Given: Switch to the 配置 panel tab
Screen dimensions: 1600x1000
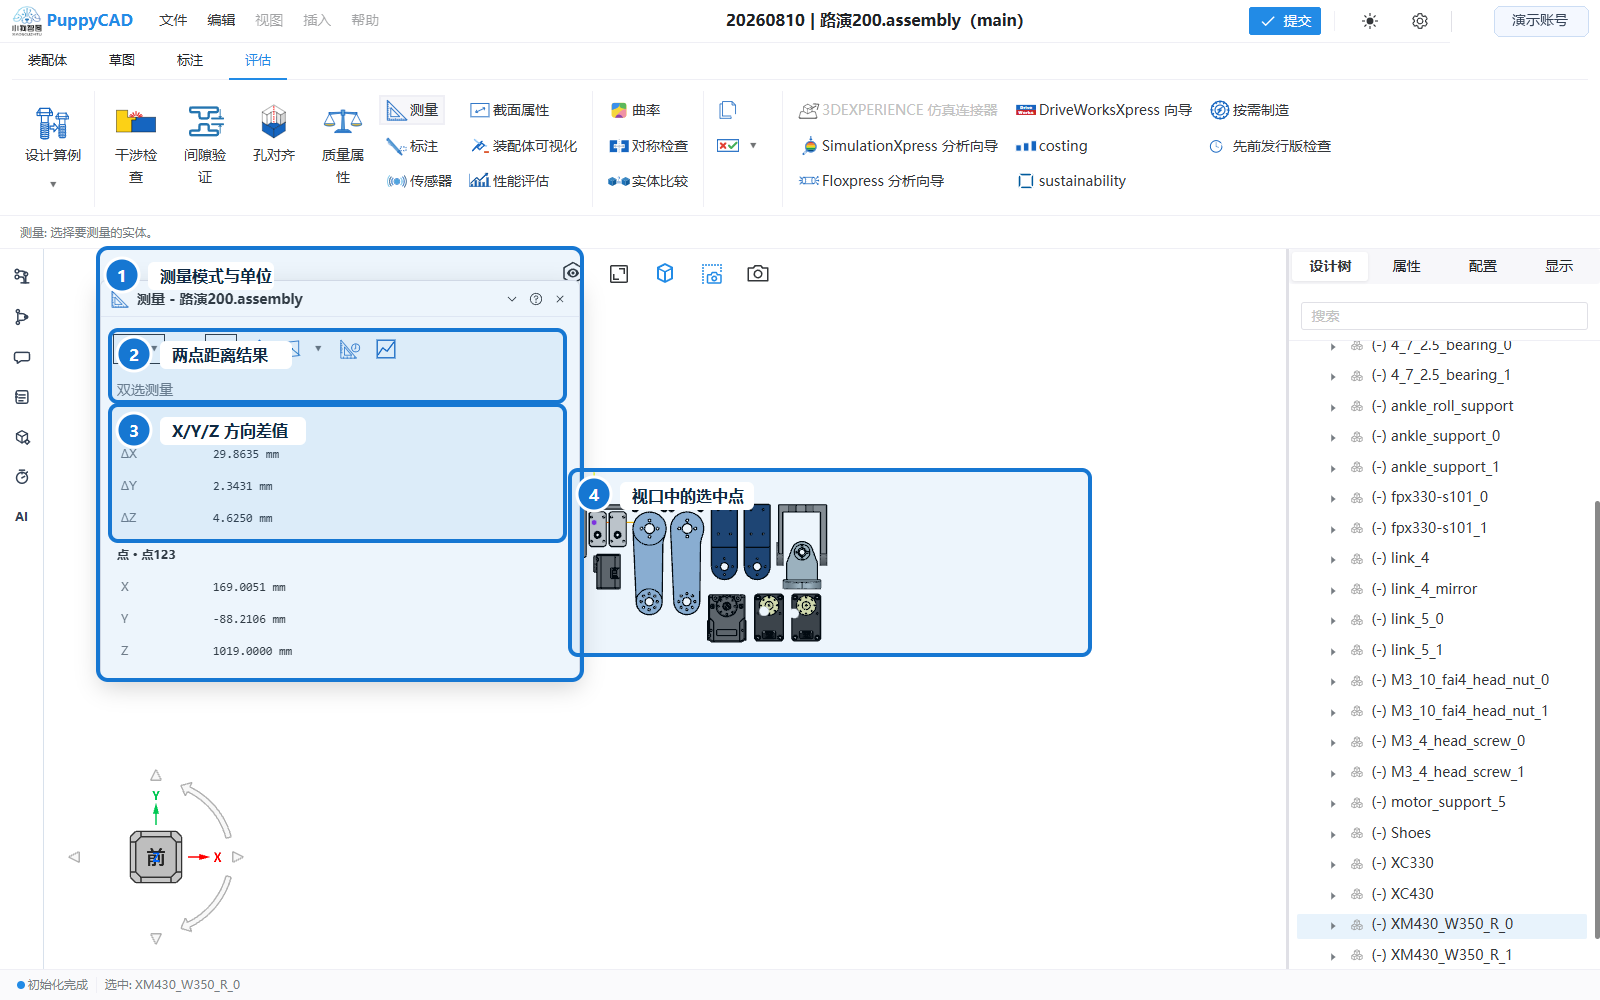Looking at the screenshot, I should click(x=1482, y=266).
